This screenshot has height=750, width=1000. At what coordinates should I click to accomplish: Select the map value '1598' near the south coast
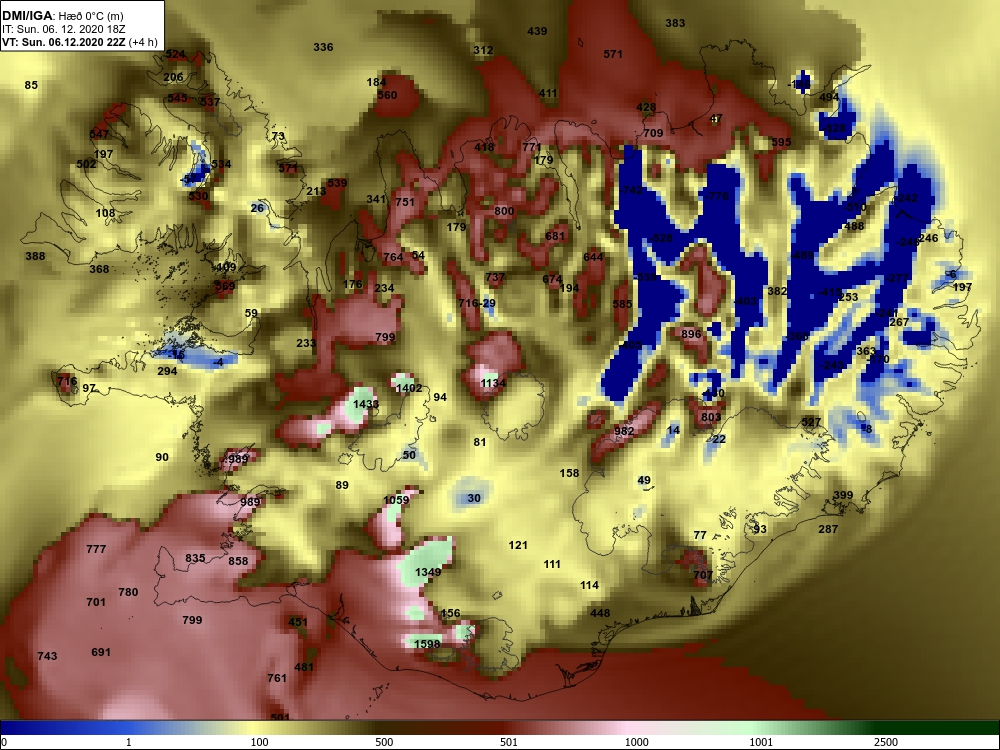click(427, 644)
